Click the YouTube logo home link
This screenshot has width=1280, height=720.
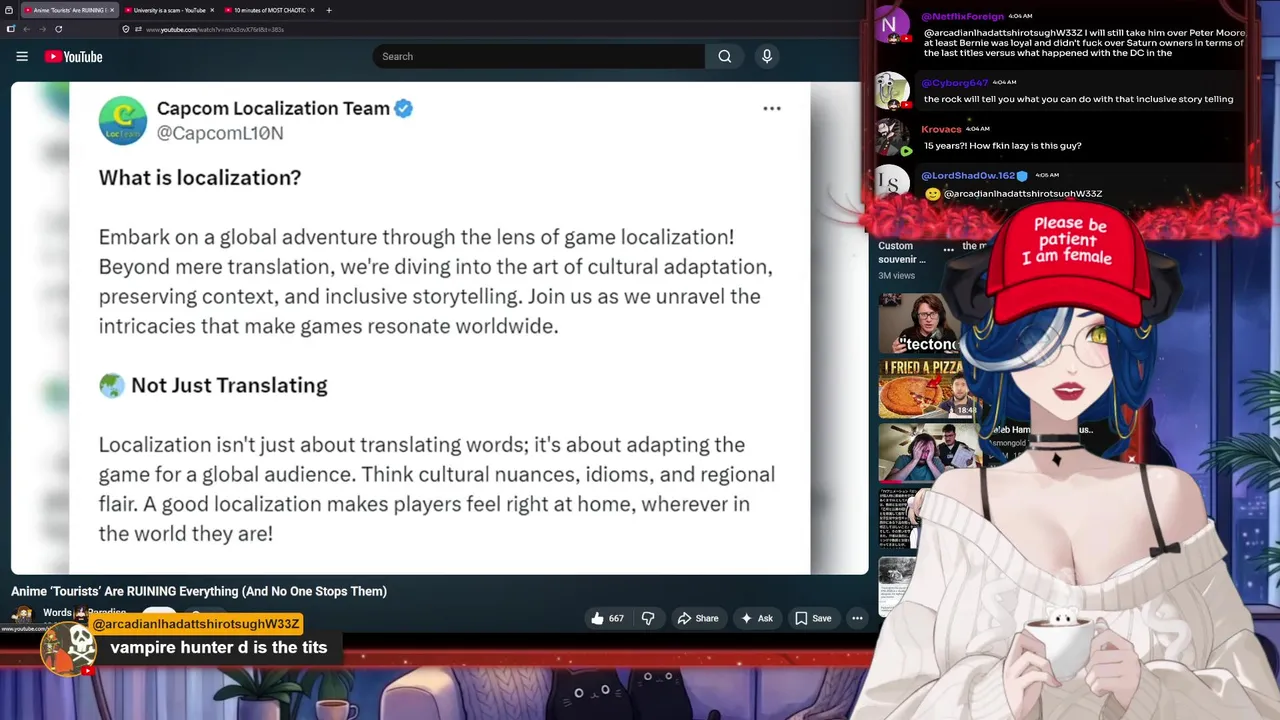point(74,57)
